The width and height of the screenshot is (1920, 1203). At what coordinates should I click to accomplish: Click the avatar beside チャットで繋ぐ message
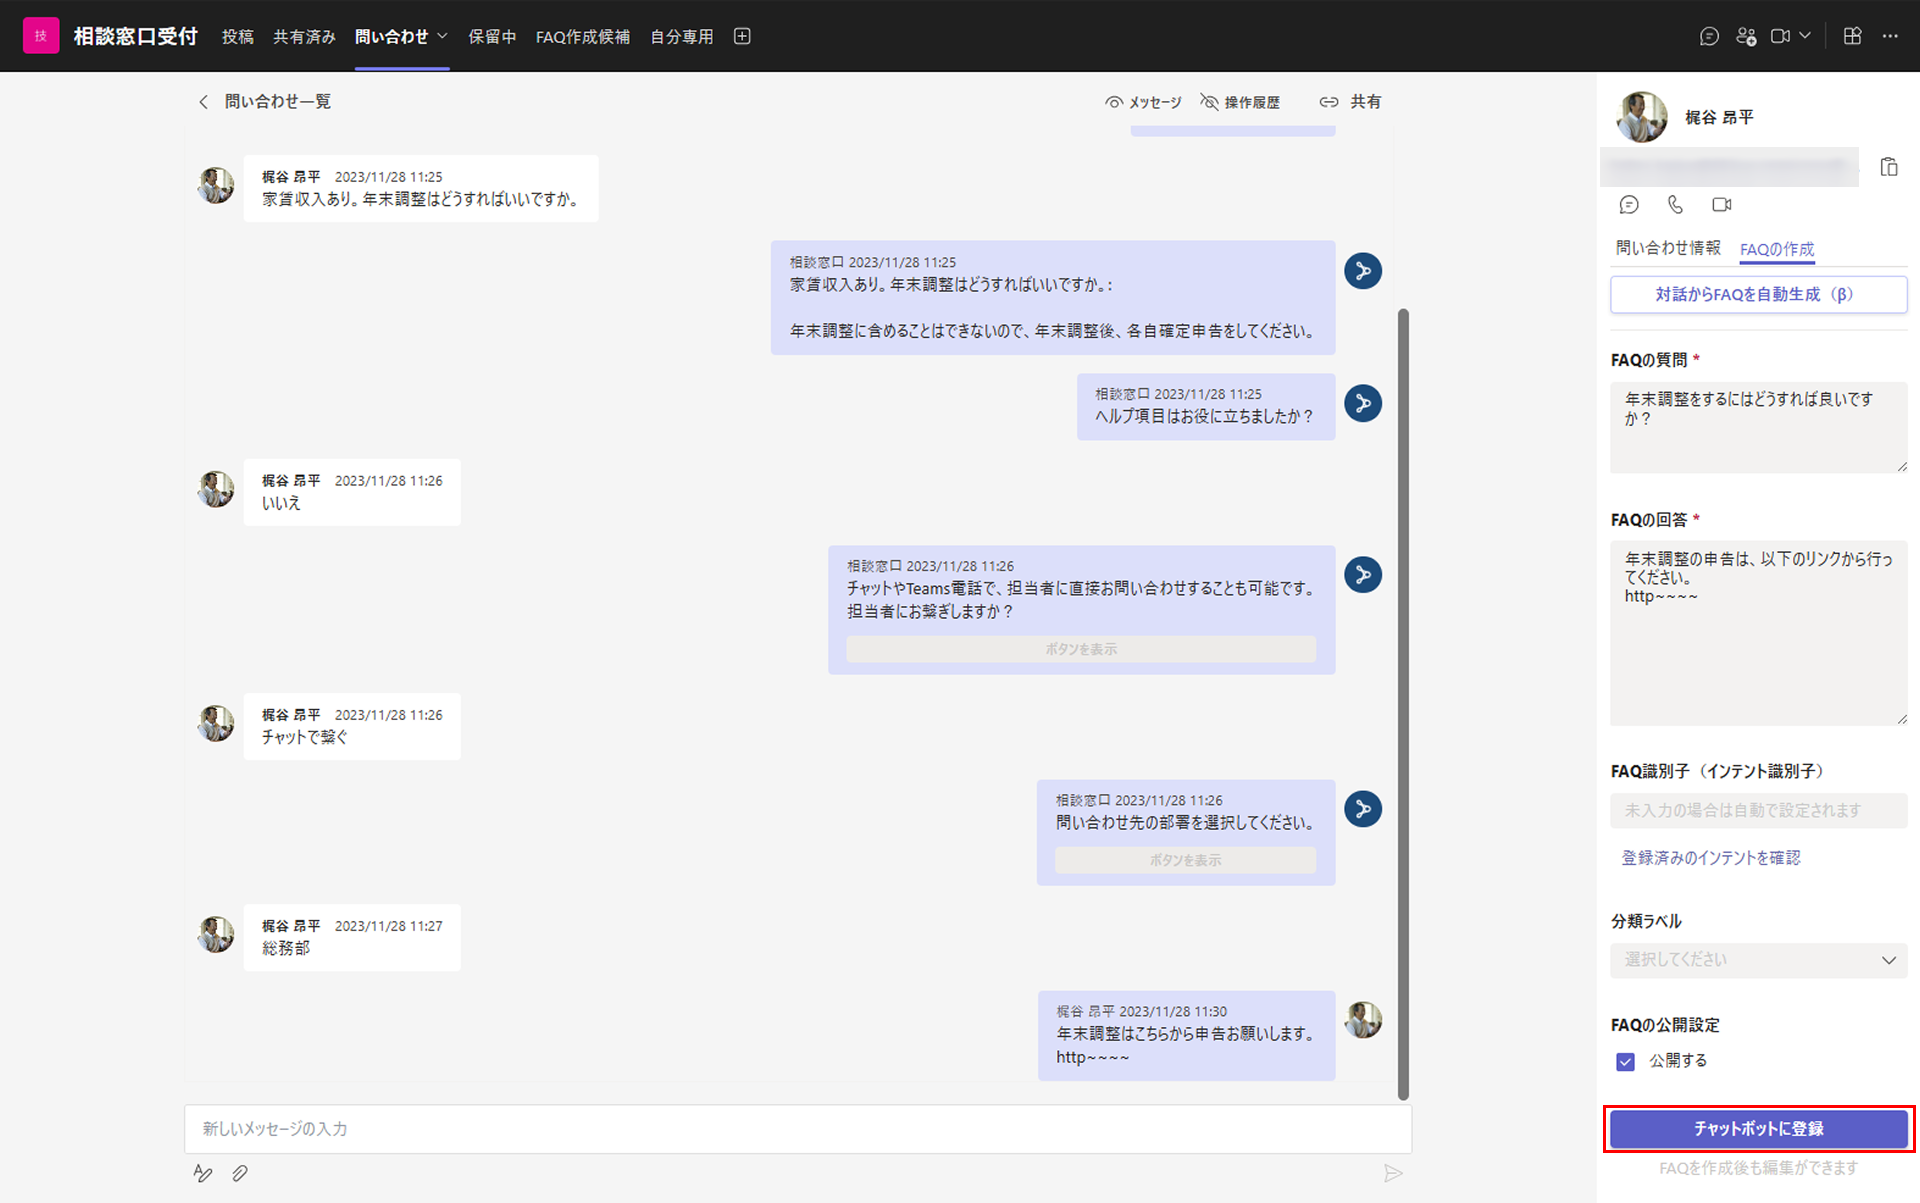216,723
